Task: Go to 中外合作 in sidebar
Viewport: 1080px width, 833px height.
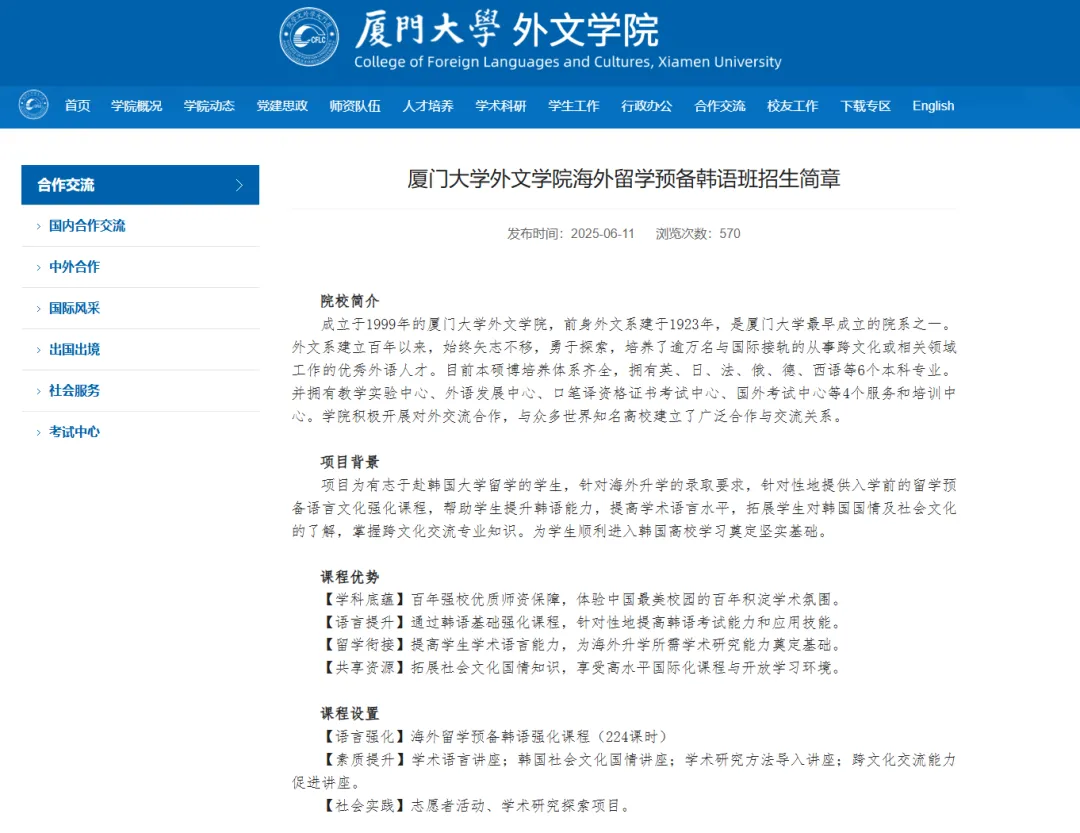Action: pos(74,267)
